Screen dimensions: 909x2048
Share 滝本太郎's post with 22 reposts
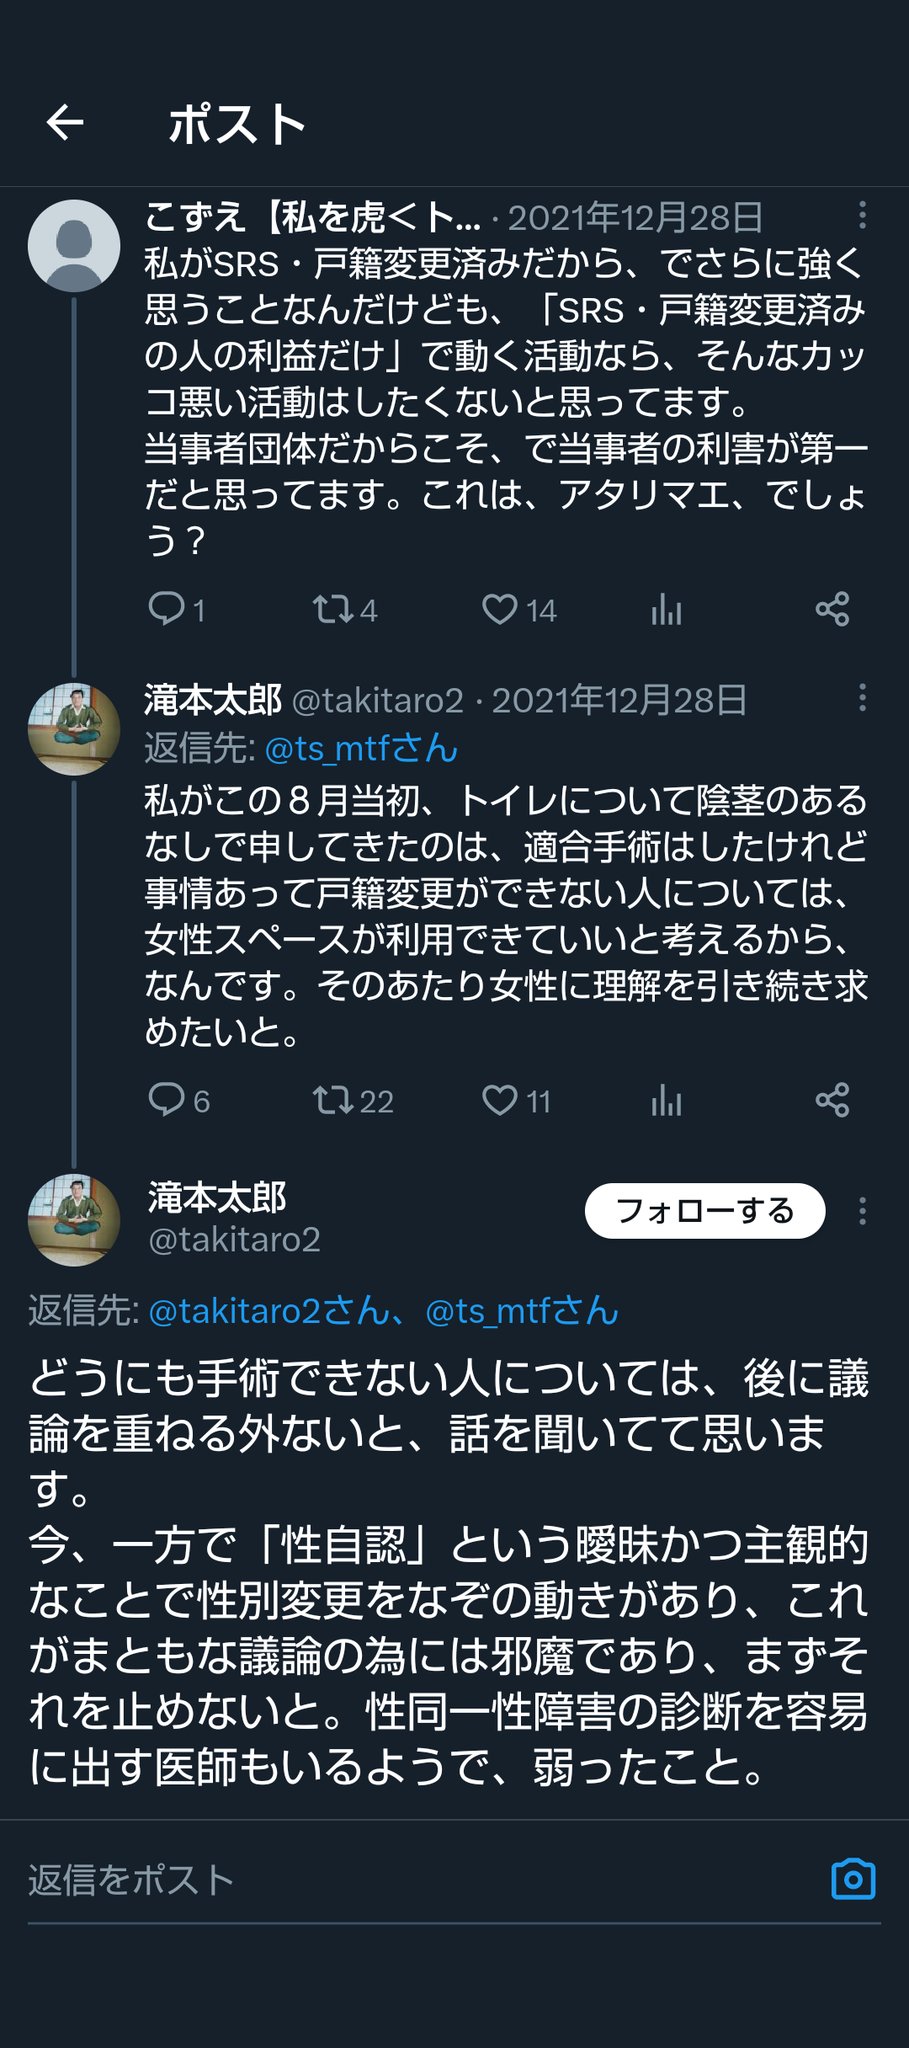click(x=832, y=1100)
